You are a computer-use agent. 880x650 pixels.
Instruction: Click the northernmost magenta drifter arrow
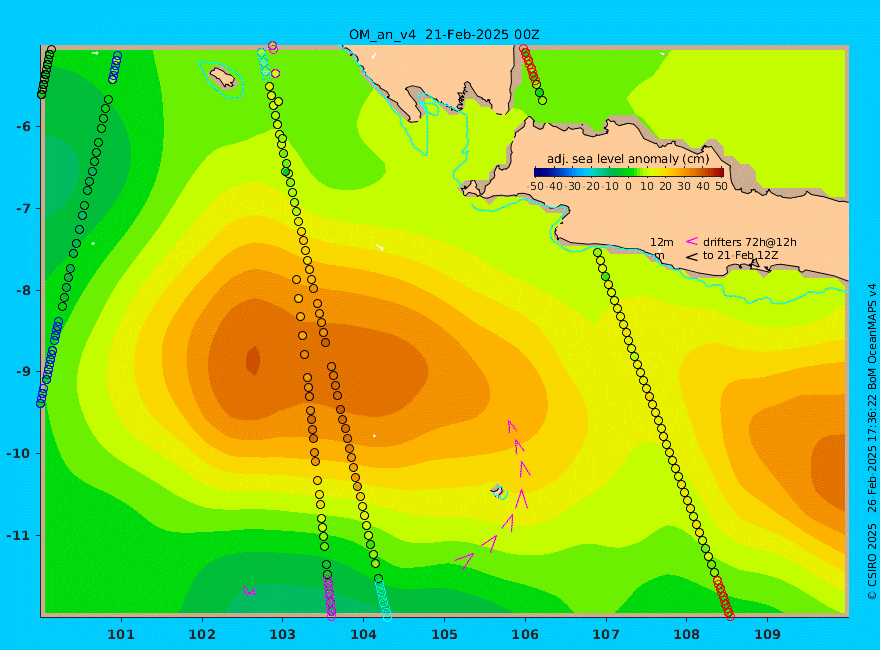(x=511, y=426)
